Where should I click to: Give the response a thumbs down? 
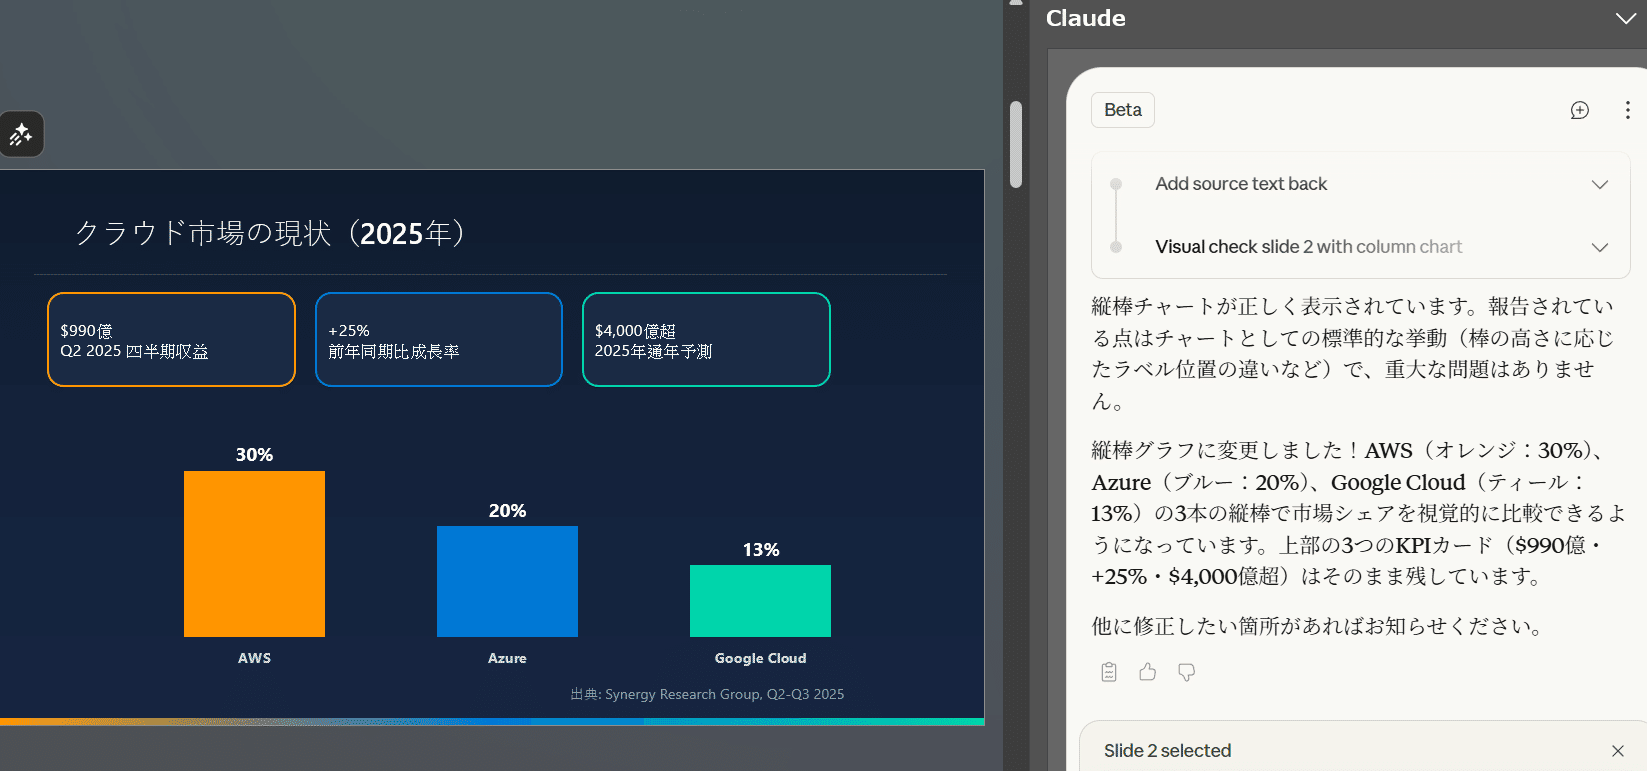click(1186, 672)
